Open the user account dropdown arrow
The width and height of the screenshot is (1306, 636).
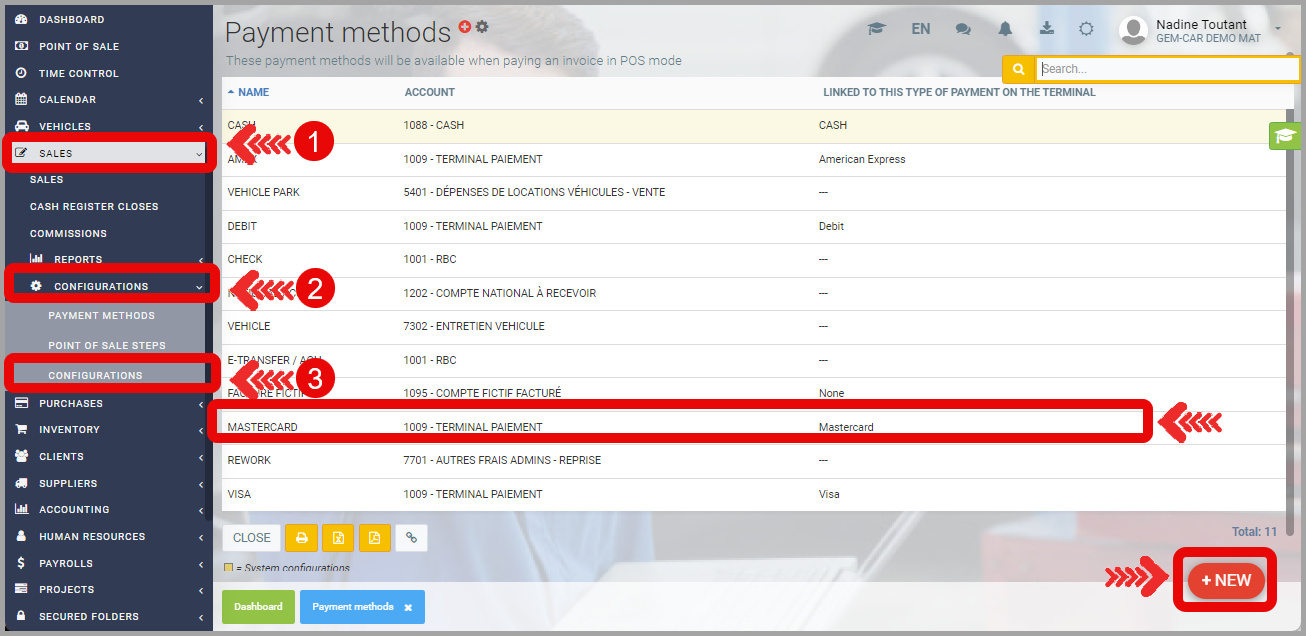(x=1278, y=28)
